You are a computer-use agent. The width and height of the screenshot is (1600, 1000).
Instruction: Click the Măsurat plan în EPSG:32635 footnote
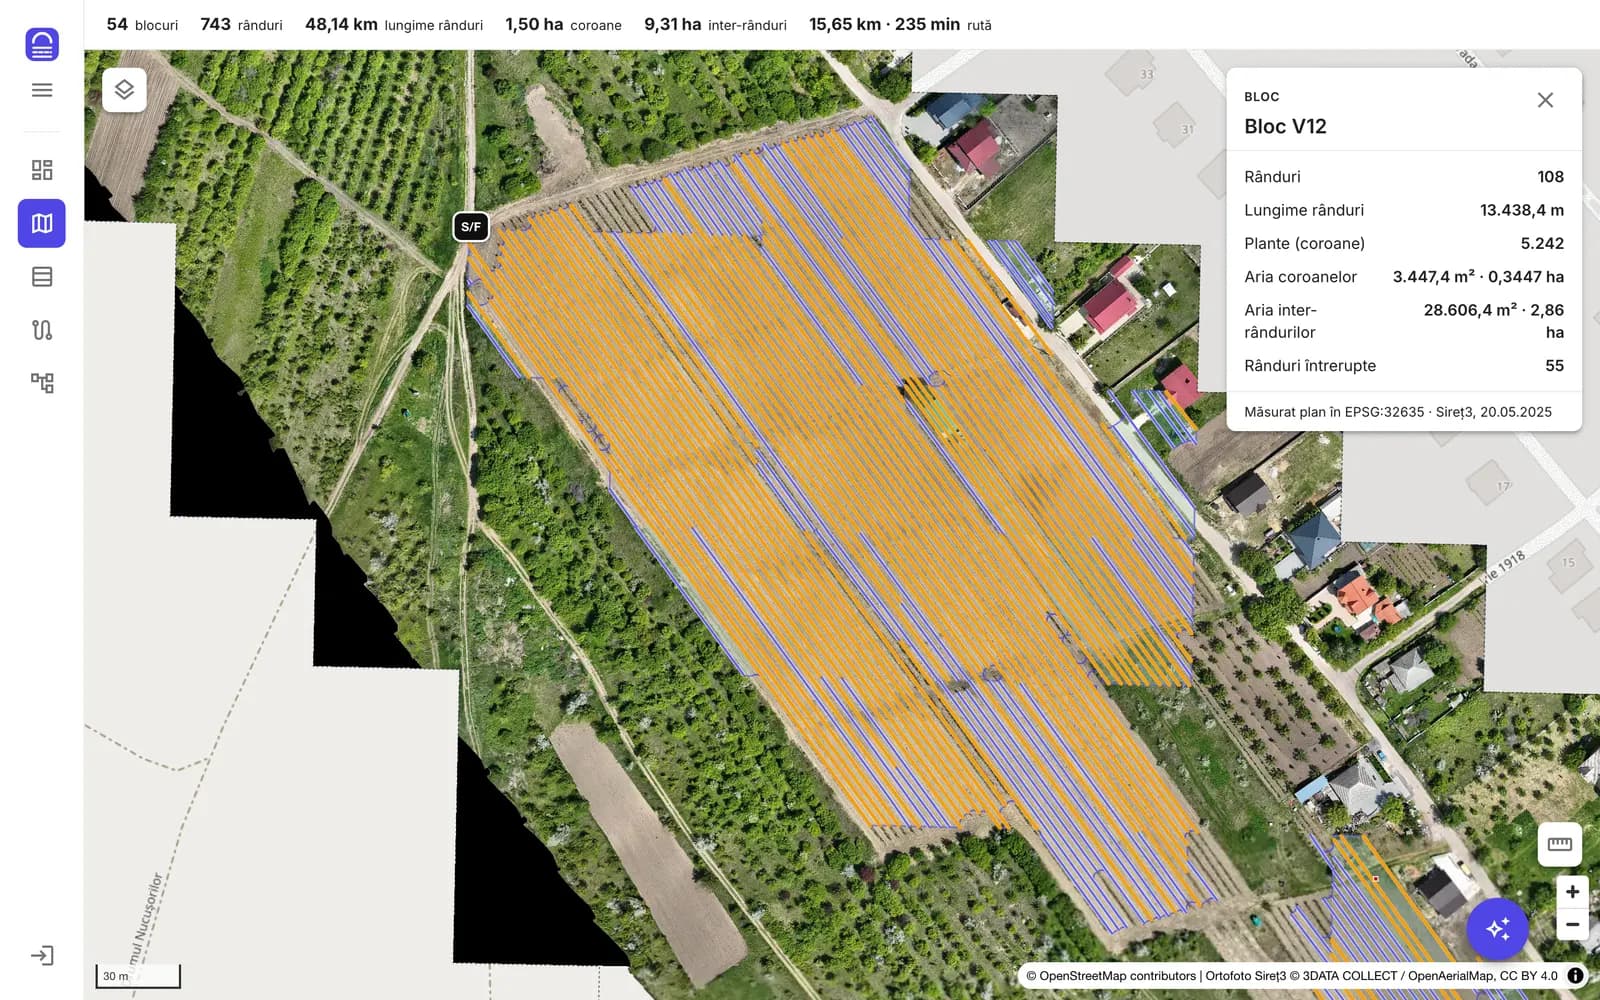click(1398, 412)
